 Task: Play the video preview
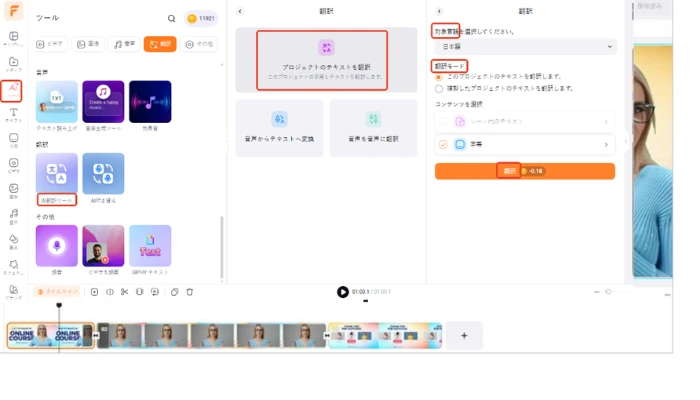pyautogui.click(x=343, y=292)
